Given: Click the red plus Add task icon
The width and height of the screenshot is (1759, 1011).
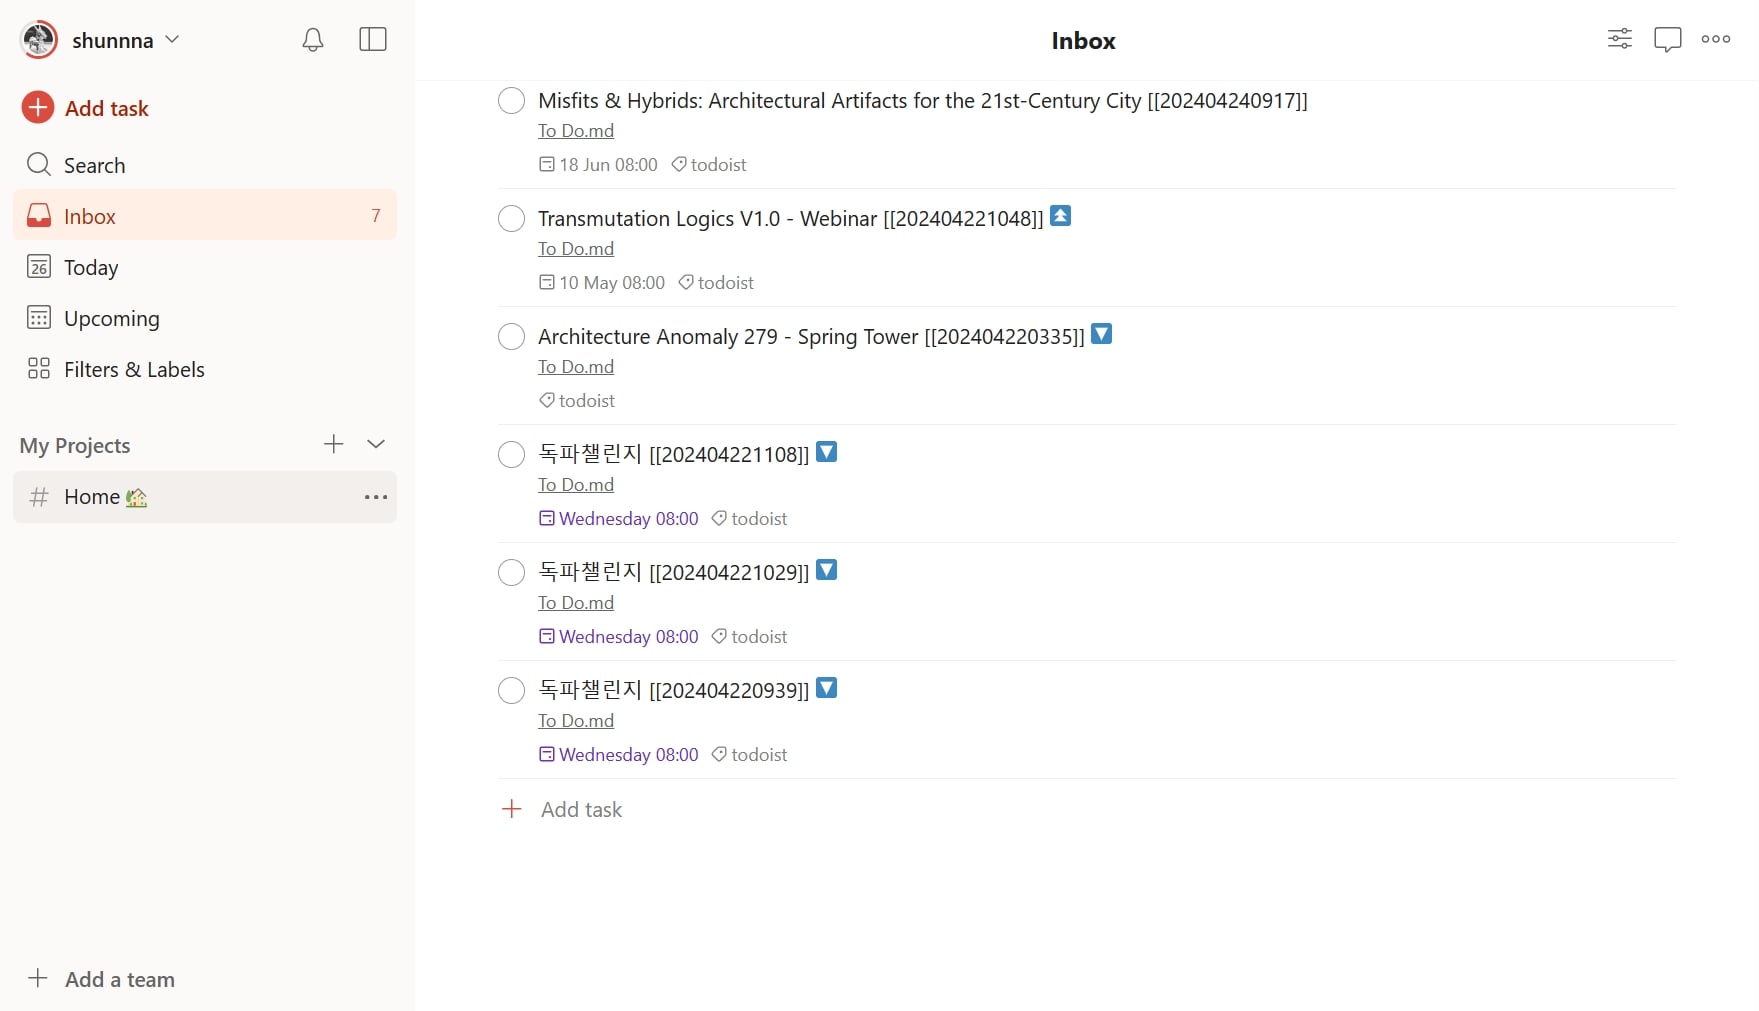Looking at the screenshot, I should [38, 107].
